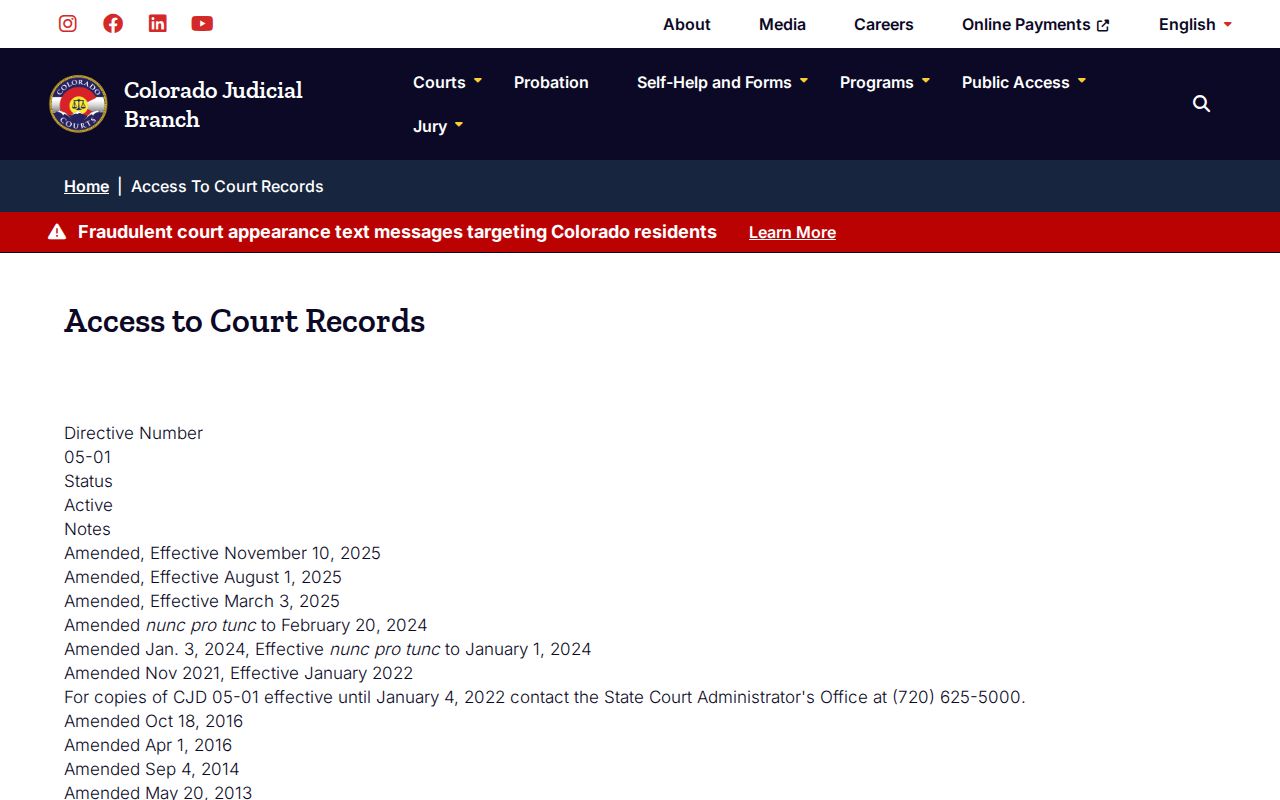
Task: Click the 'Amended, Effective March 3, 2025' note
Action: point(202,601)
